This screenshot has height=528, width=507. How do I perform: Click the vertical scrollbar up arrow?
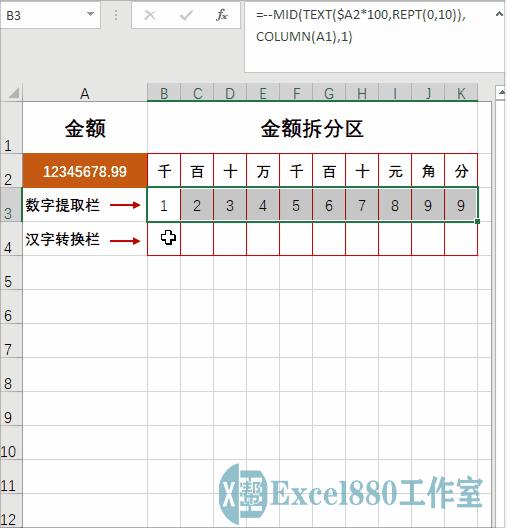(x=501, y=92)
